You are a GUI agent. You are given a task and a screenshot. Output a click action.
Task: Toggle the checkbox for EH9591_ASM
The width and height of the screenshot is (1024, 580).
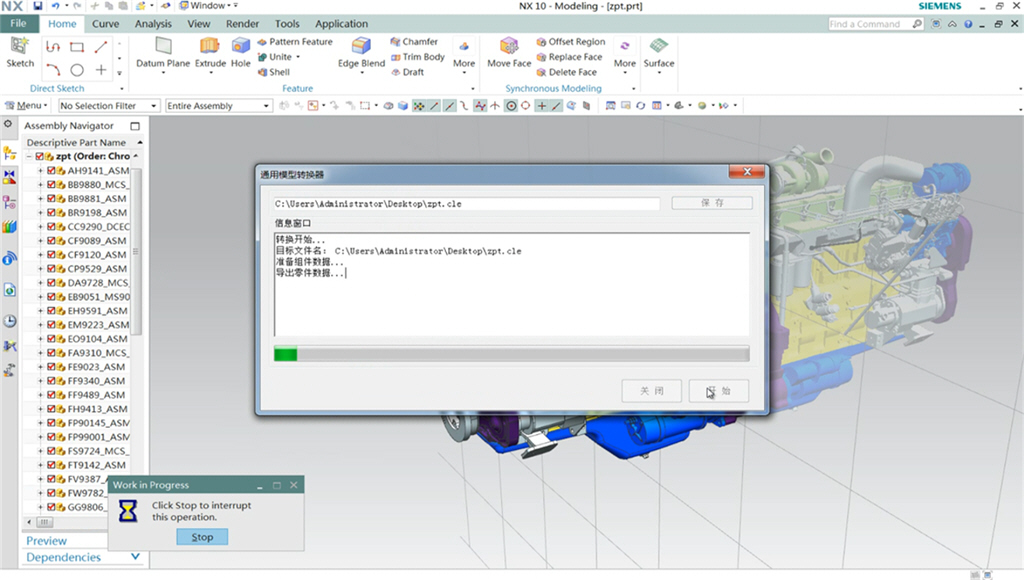click(x=51, y=311)
